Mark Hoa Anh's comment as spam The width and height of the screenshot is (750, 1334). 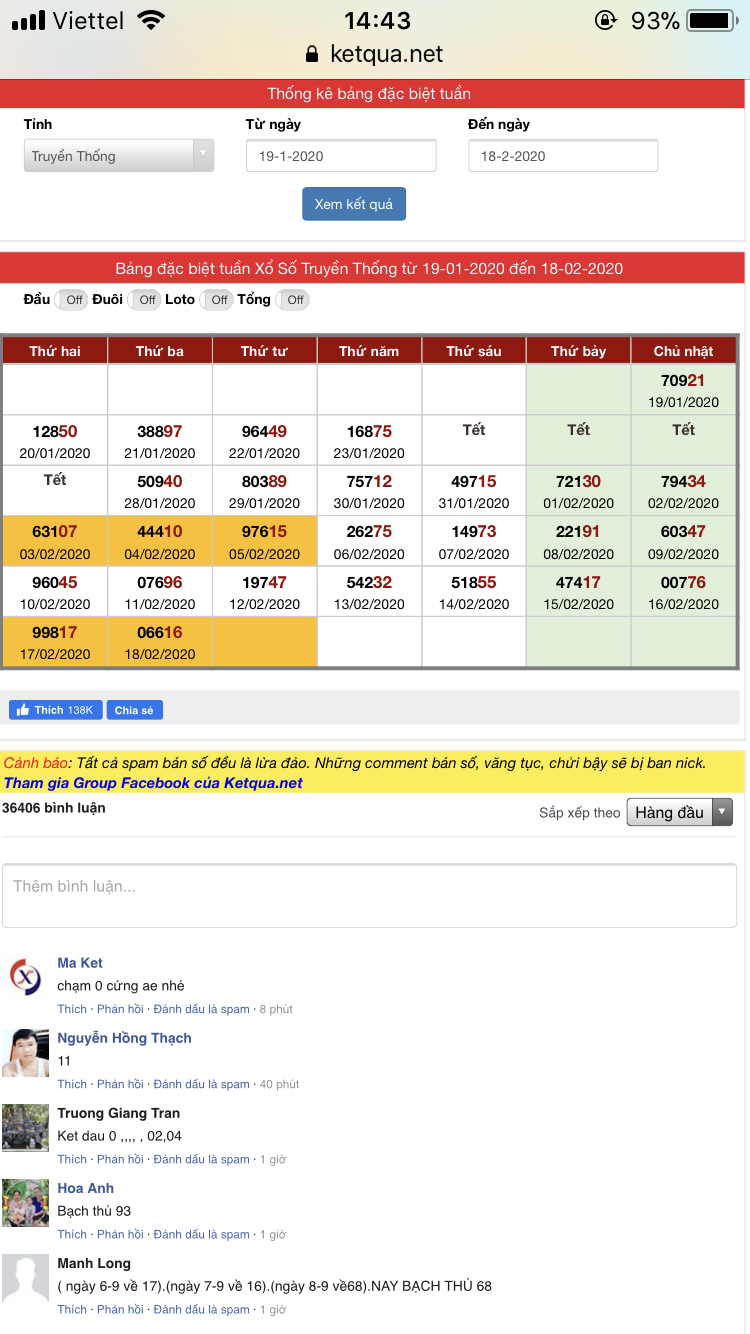click(202, 1234)
